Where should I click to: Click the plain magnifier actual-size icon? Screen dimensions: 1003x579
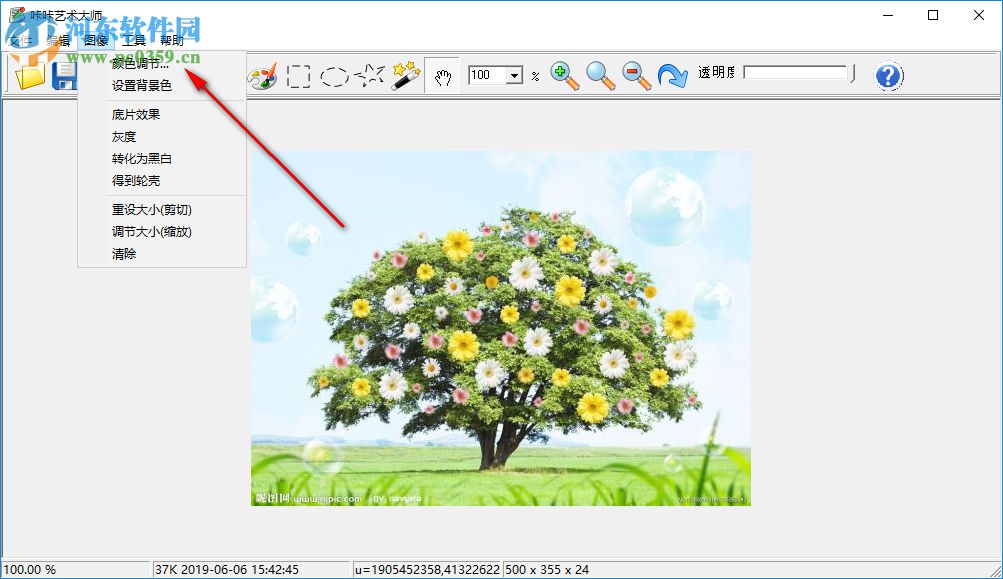click(600, 75)
